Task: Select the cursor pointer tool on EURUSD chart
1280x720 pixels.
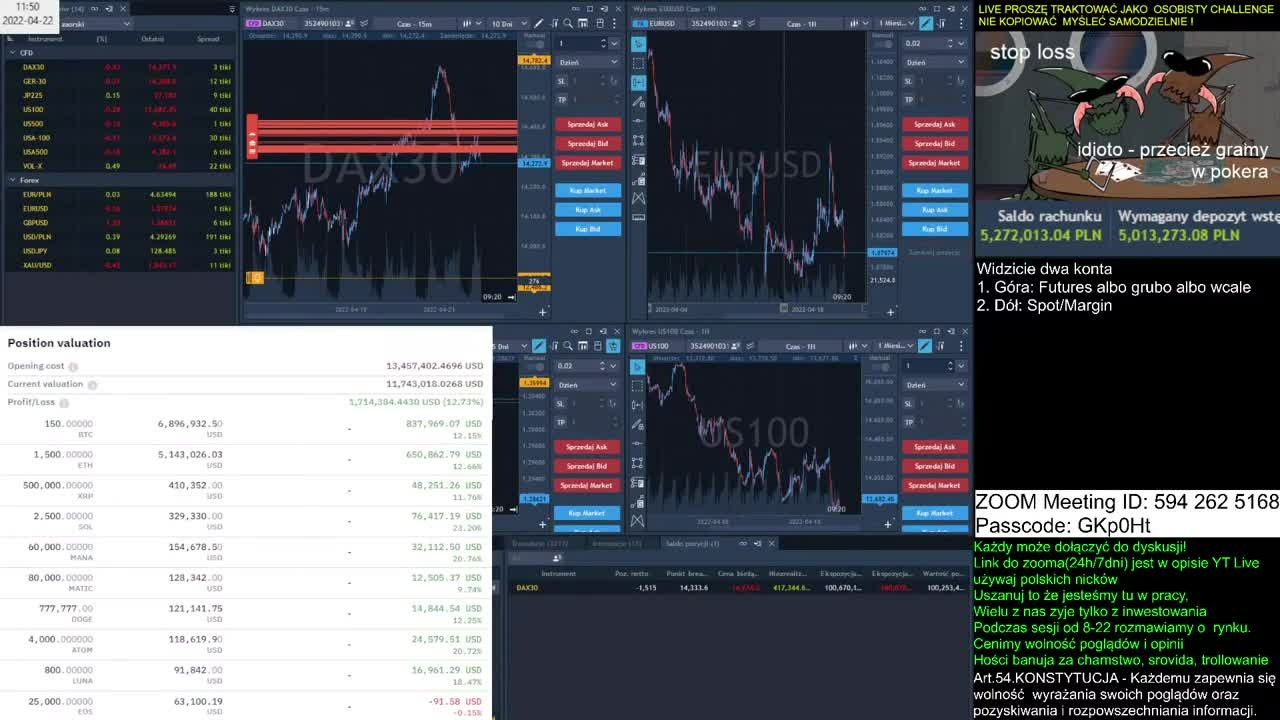Action: click(638, 43)
